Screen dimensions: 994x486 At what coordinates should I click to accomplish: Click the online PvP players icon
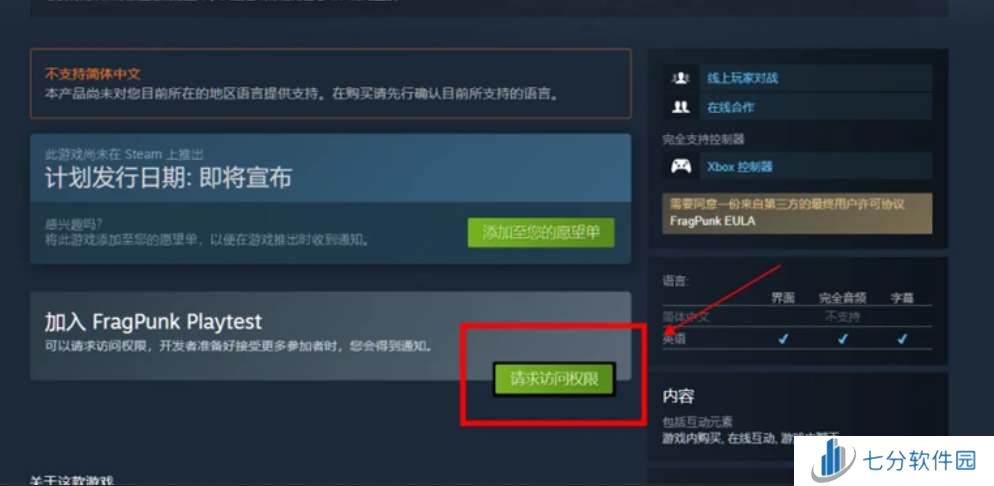681,78
